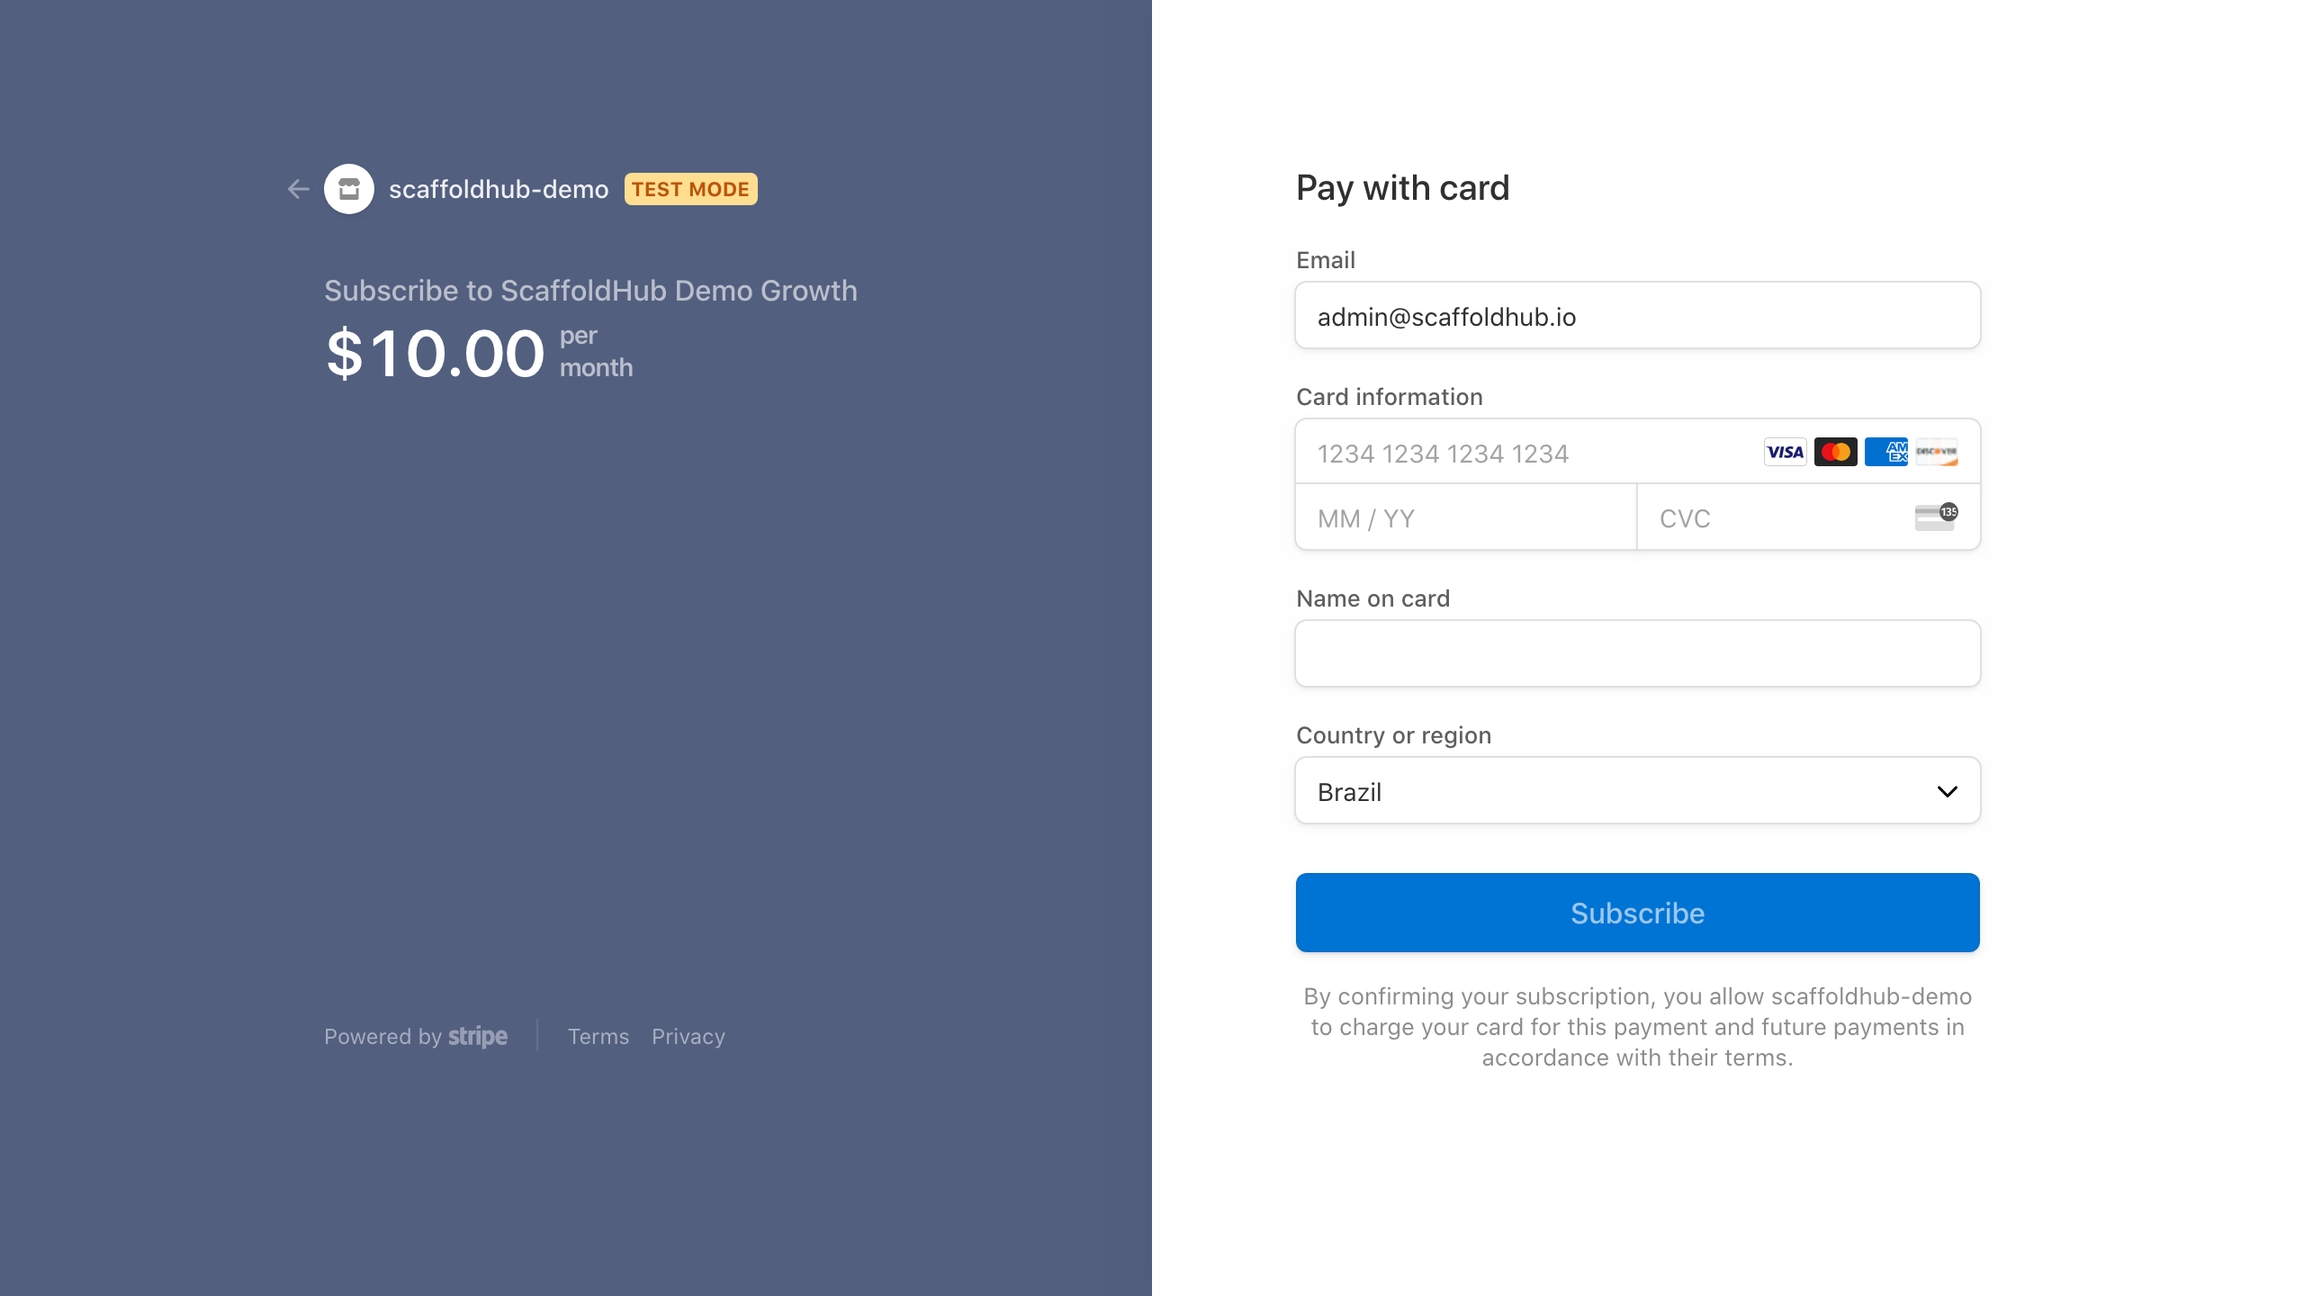Click the card number field
The image size is (2304, 1296).
(x=1520, y=453)
